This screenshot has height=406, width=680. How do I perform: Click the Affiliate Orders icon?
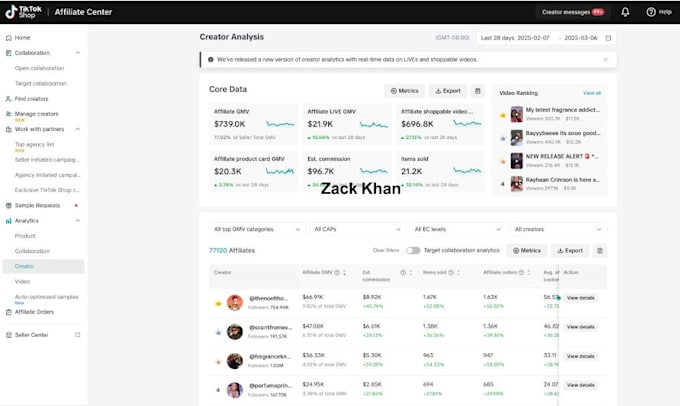pyautogui.click(x=8, y=312)
